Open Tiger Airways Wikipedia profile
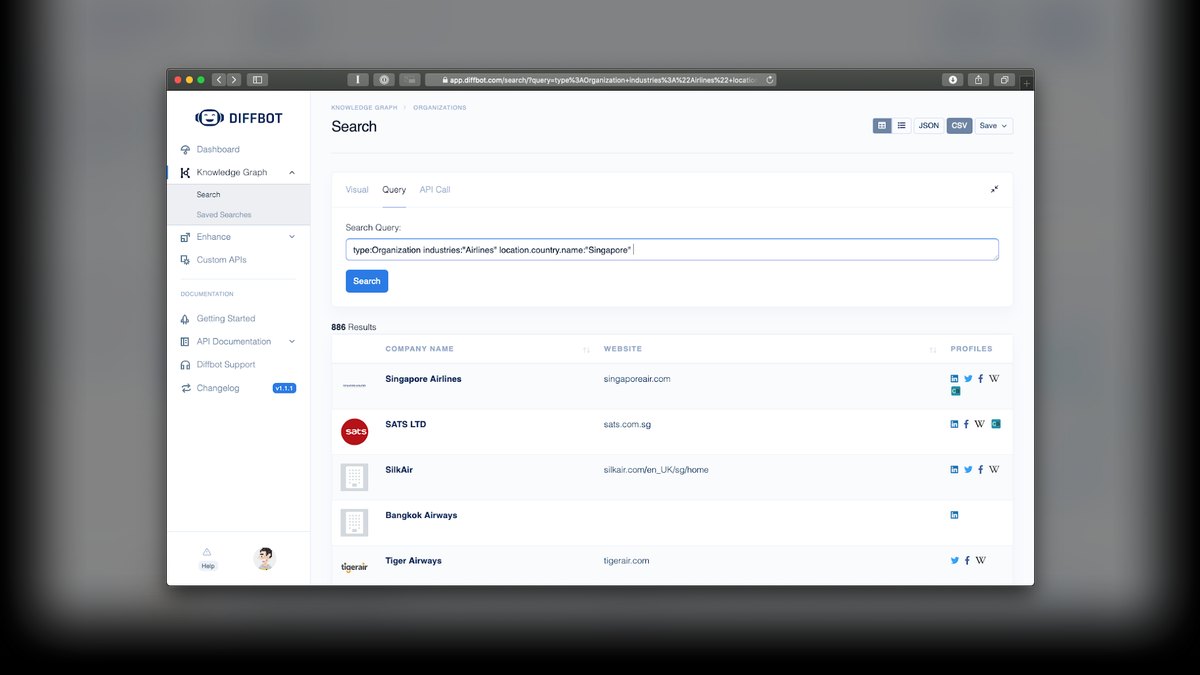This screenshot has height=675, width=1200. 981,560
